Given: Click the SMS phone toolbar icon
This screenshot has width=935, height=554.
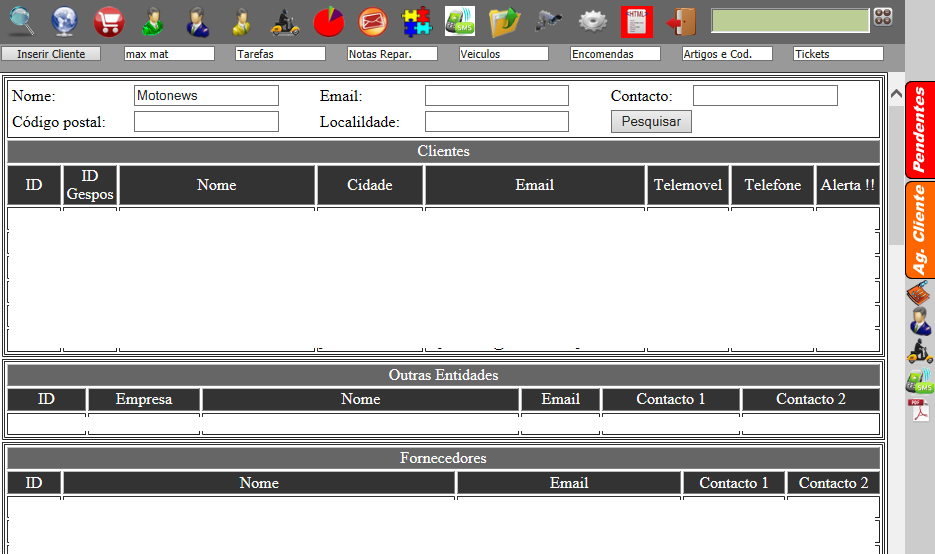Looking at the screenshot, I should click(x=460, y=21).
